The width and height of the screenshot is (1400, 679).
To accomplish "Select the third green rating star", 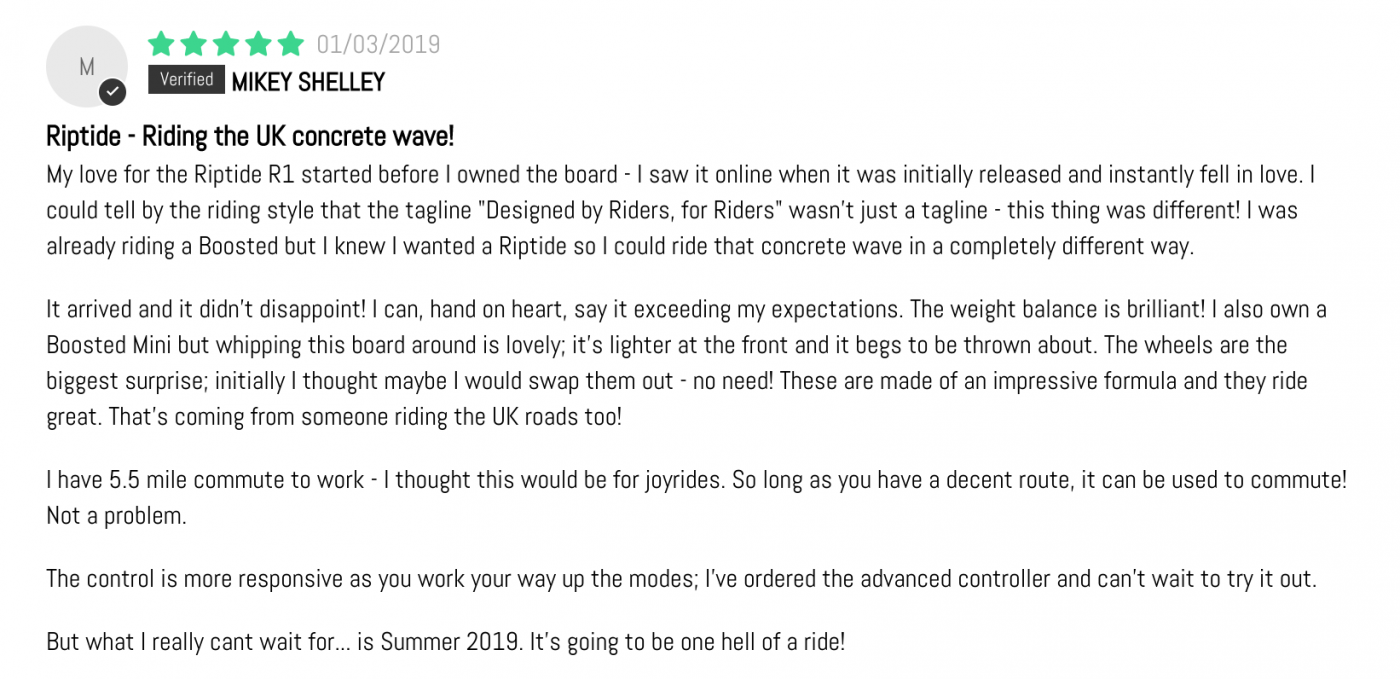I will point(226,44).
